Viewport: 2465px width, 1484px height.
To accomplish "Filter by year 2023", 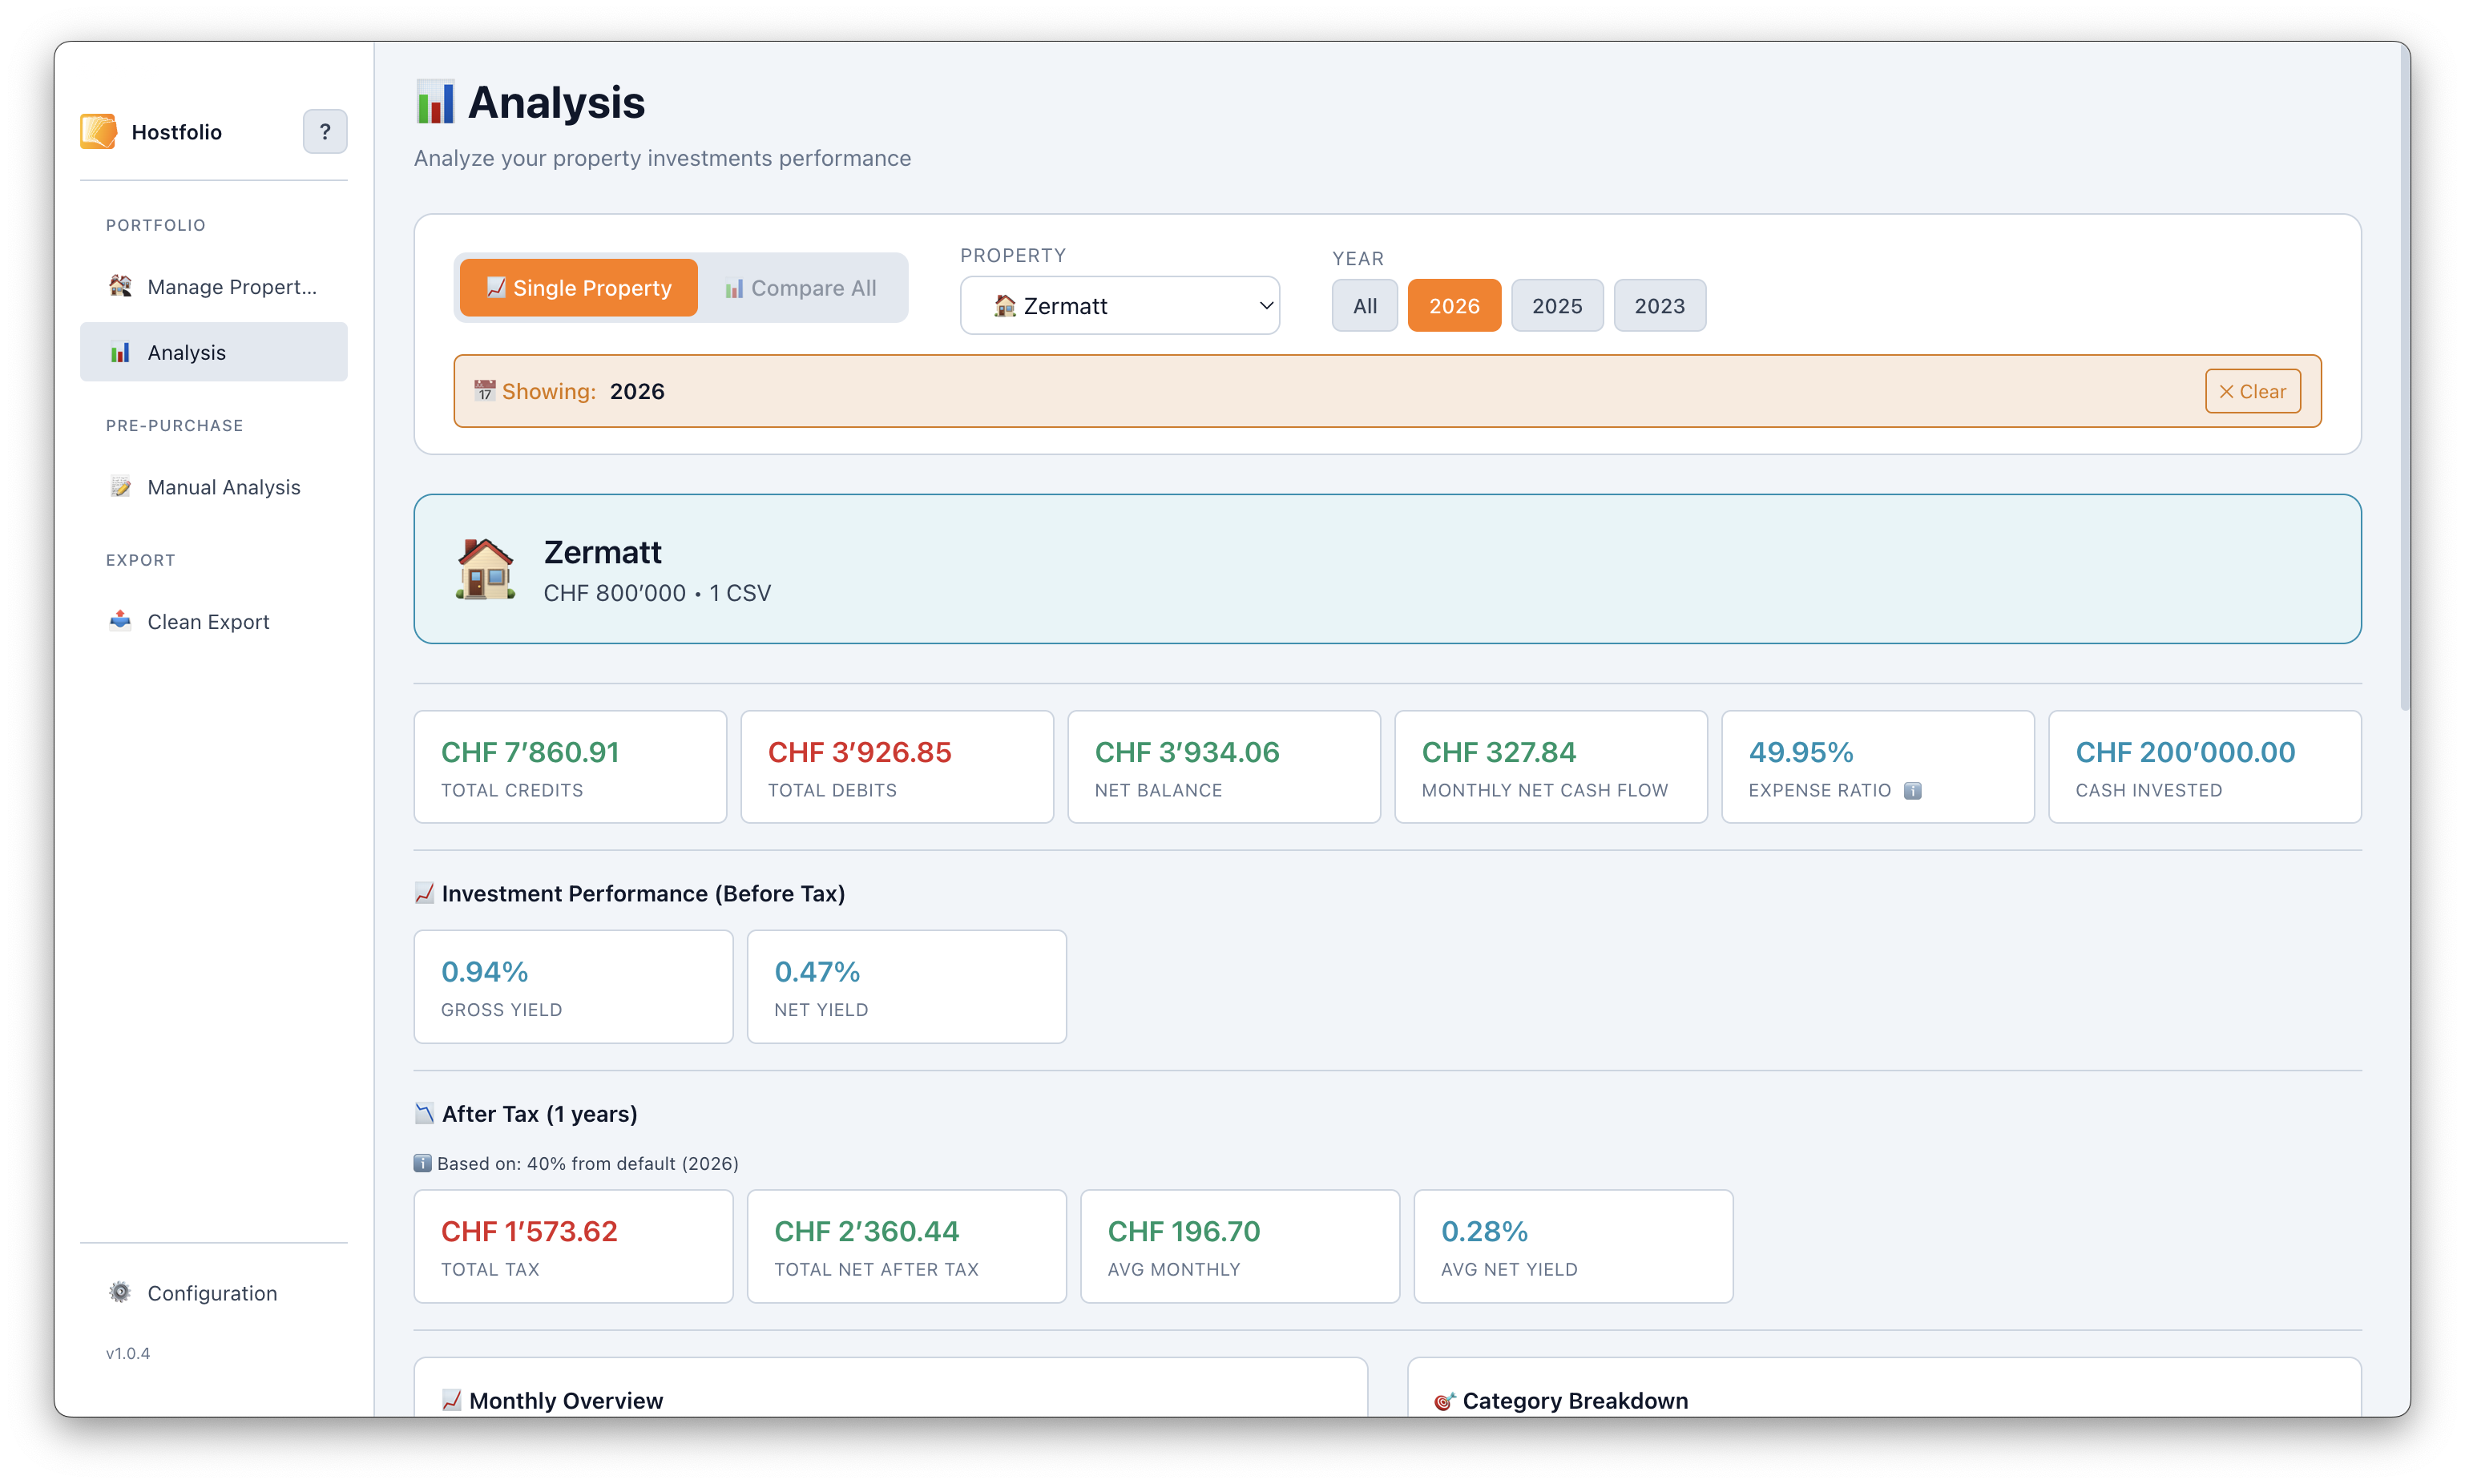I will 1659,306.
